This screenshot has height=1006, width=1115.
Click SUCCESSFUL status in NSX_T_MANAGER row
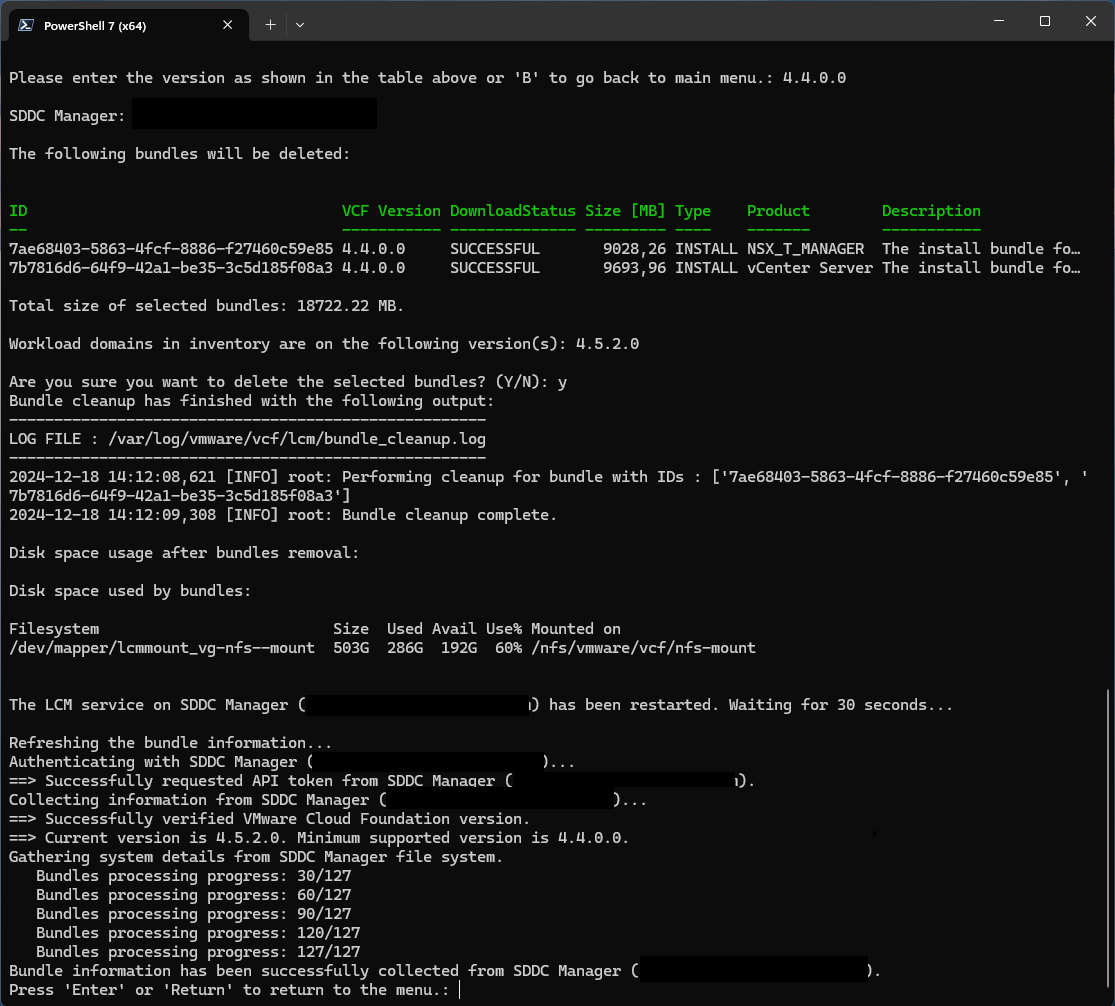coord(495,249)
